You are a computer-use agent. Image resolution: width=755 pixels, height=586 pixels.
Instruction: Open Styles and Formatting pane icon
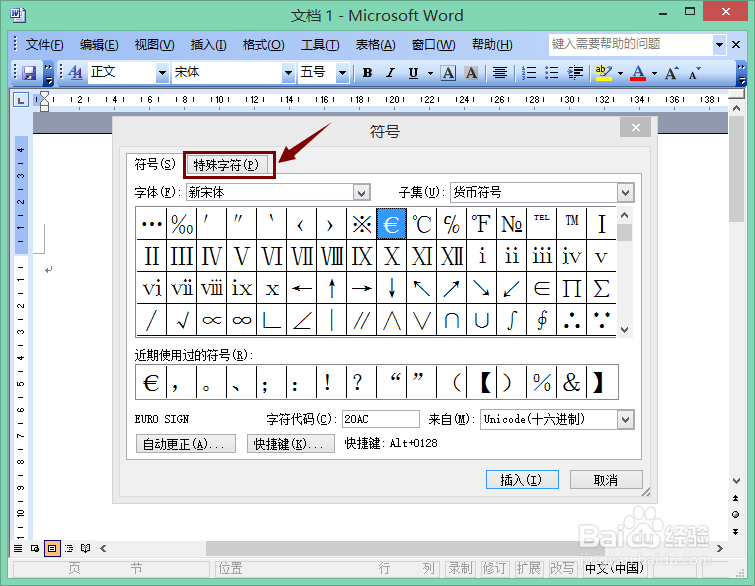point(75,73)
